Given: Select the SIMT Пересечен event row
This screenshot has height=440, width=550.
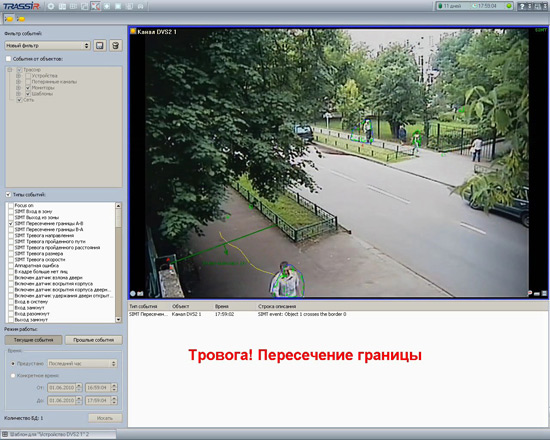Looking at the screenshot, I should tap(337, 314).
